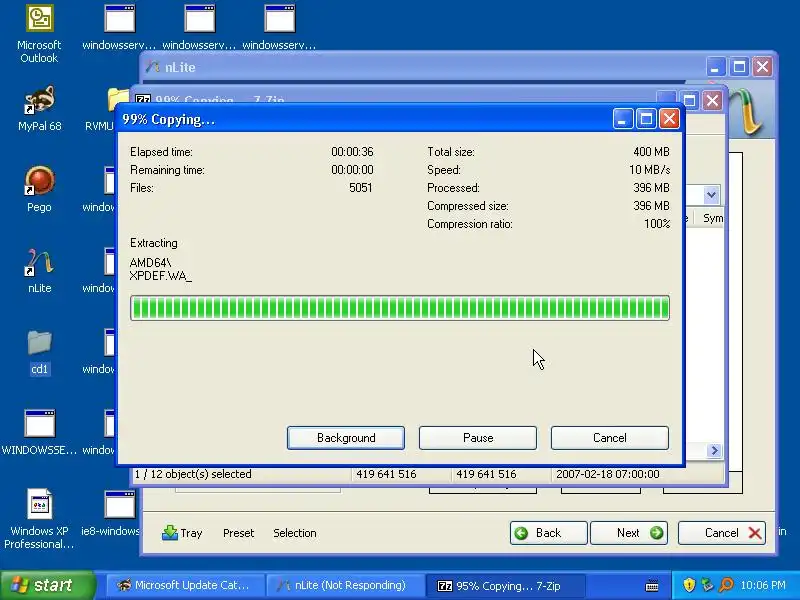Click the Compression ratio value 100%
The height and width of the screenshot is (600, 800).
coord(657,224)
